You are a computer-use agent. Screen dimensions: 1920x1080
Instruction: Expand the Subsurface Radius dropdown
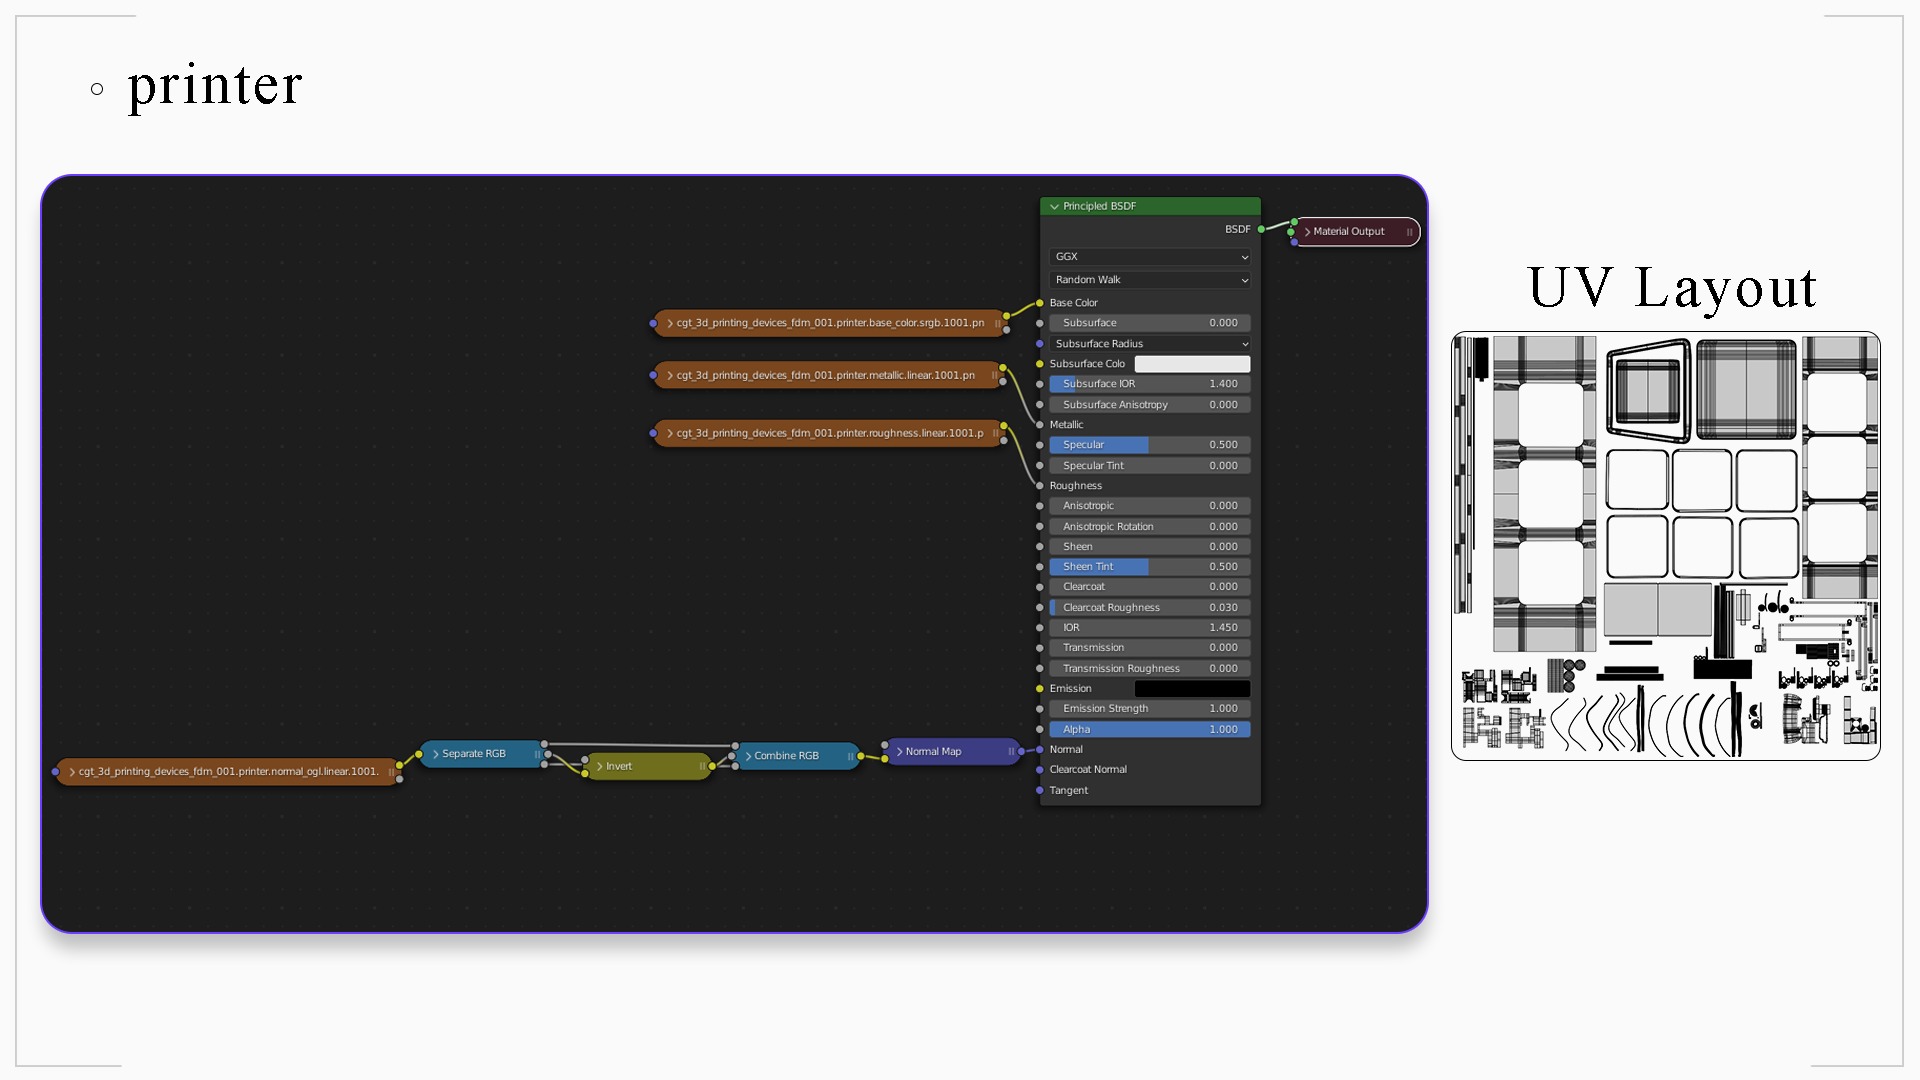coord(1149,344)
